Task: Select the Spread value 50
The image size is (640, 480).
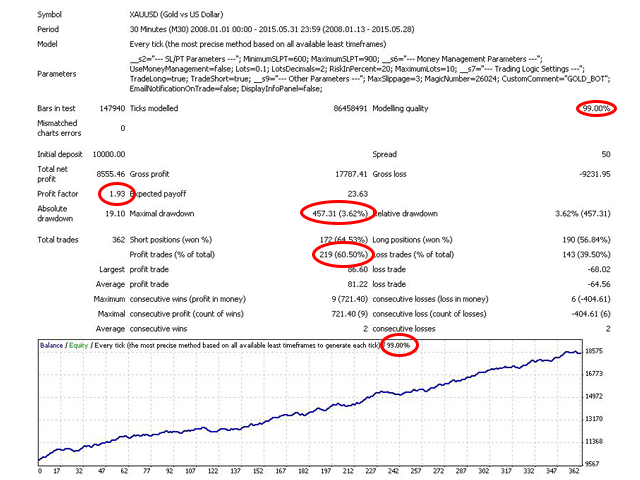Action: click(606, 154)
